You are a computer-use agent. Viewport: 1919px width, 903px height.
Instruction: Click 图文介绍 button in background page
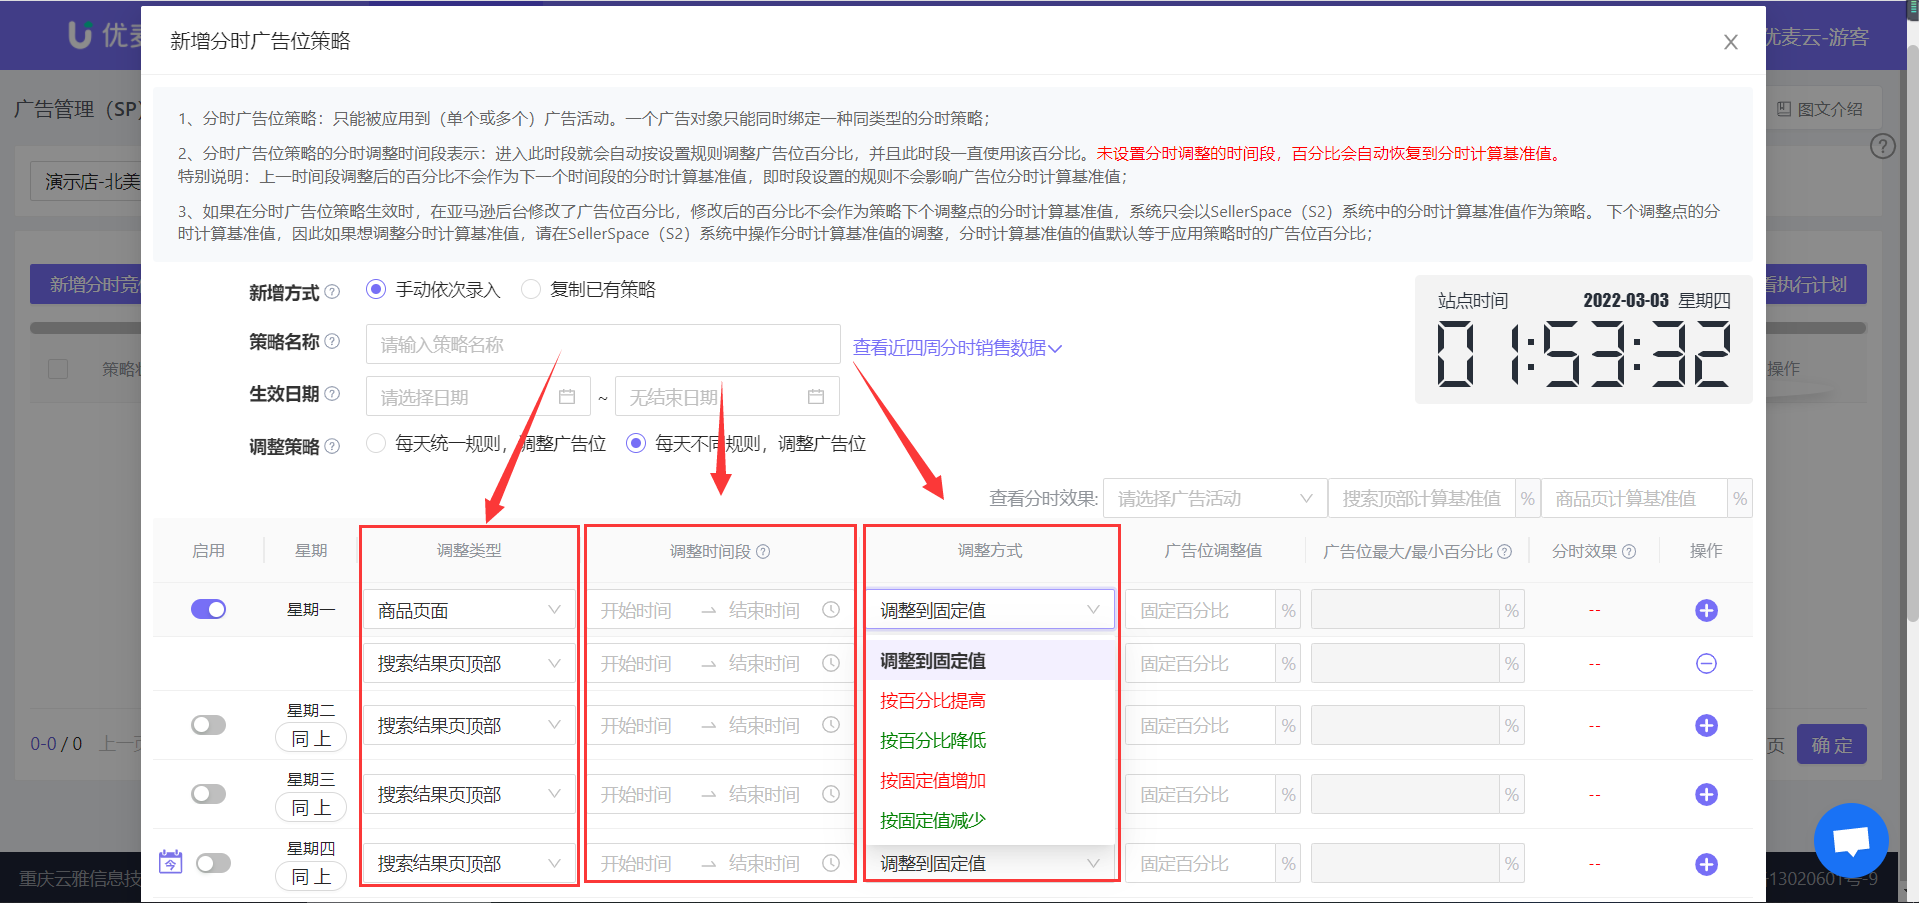tap(1820, 108)
